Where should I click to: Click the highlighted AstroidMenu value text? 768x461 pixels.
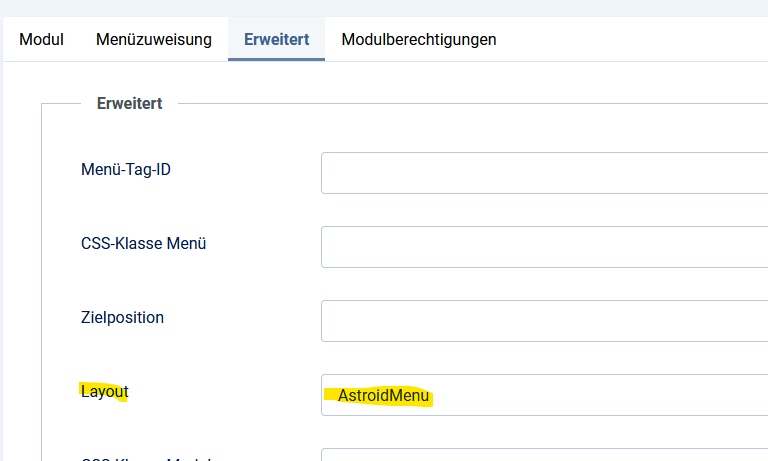383,395
